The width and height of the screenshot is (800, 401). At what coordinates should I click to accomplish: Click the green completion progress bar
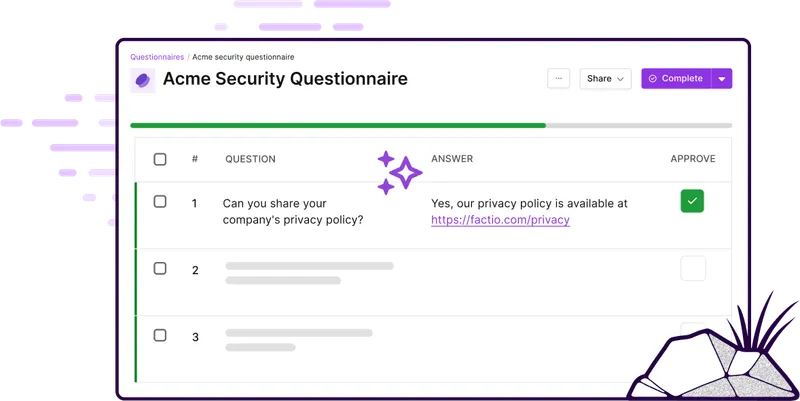tap(338, 125)
